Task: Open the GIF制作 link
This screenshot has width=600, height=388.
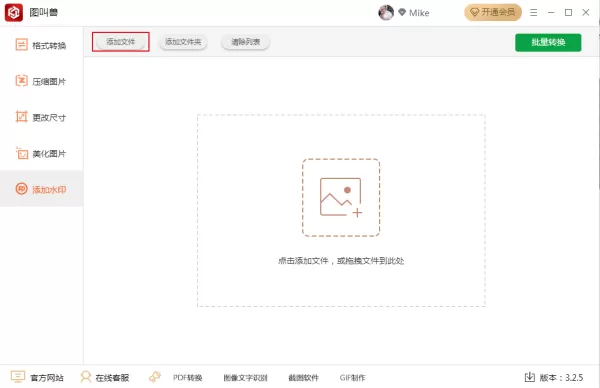Action: (x=352, y=378)
